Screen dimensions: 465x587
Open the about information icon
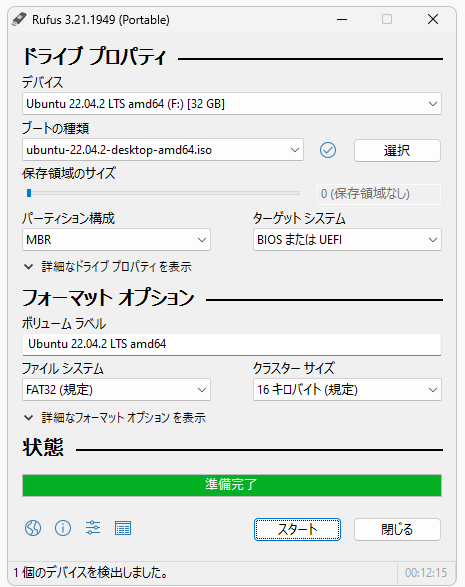click(63, 528)
